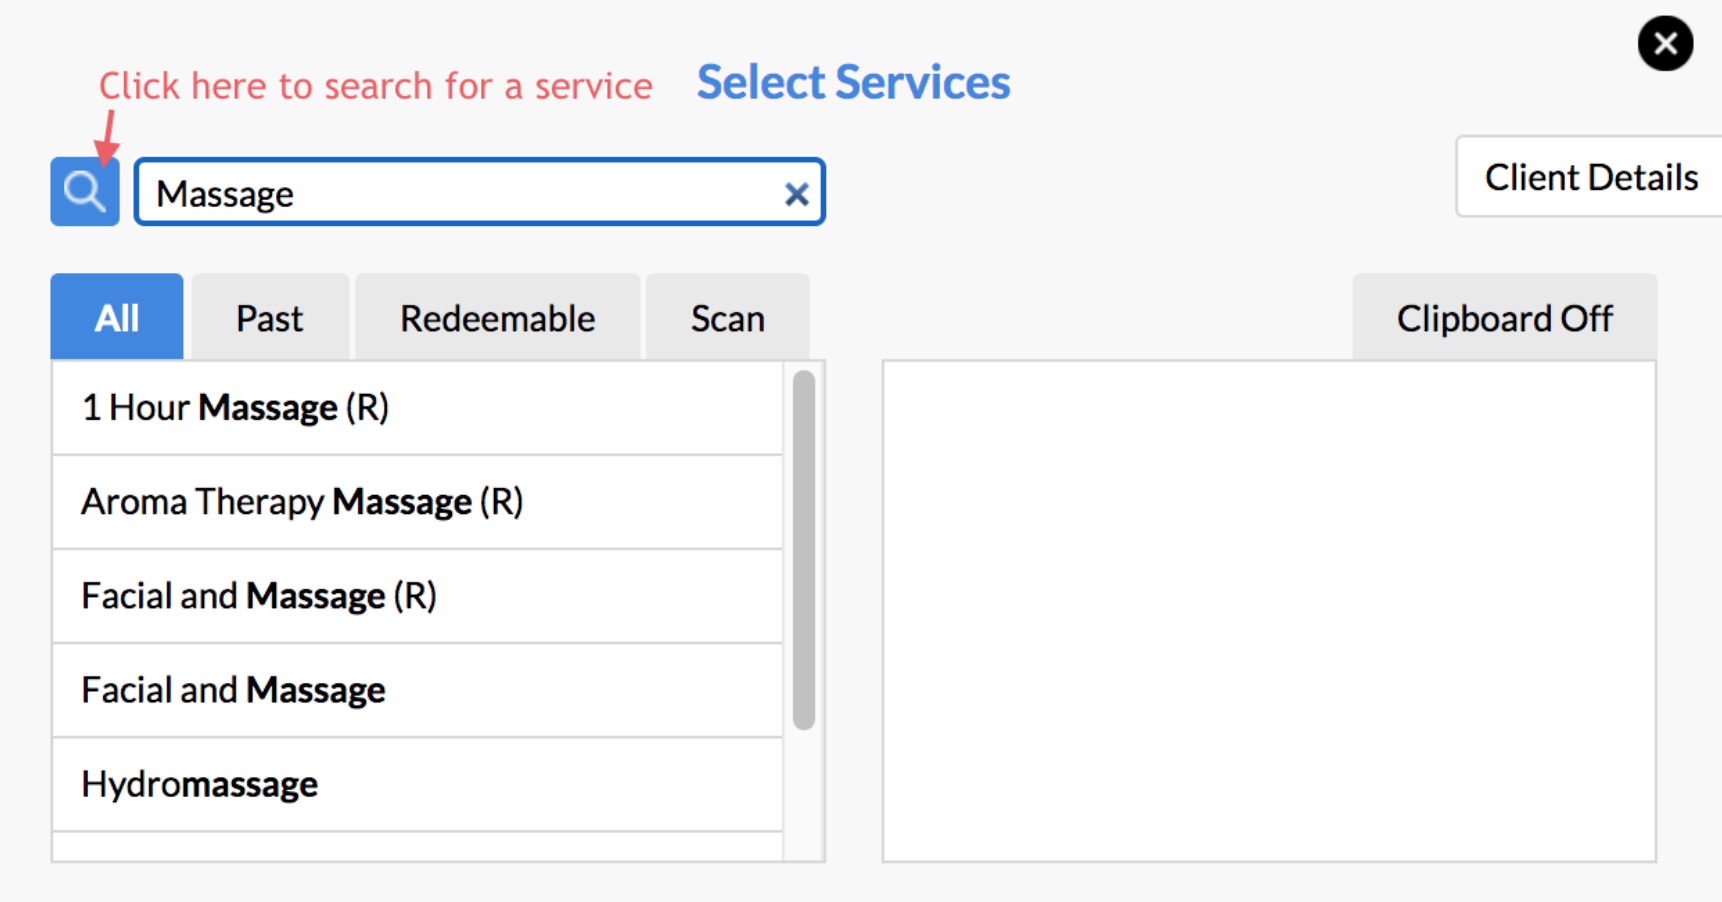Close the Select Services dialog
This screenshot has width=1722, height=902.
(x=1664, y=44)
